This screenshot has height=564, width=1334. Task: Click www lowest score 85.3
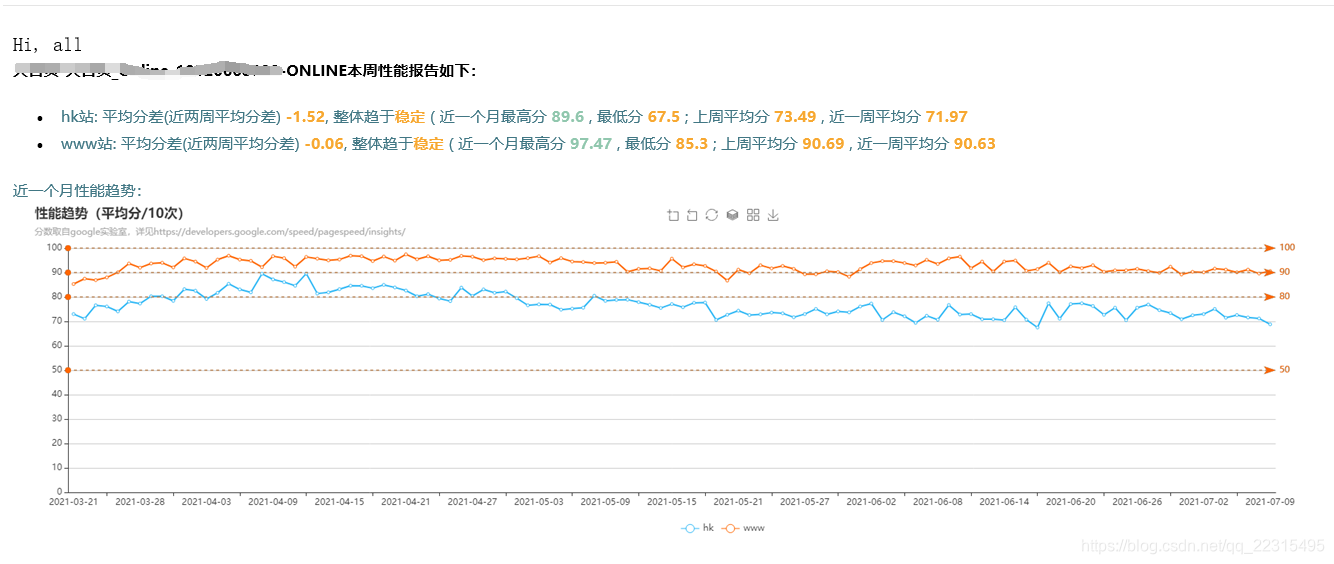[x=691, y=144]
